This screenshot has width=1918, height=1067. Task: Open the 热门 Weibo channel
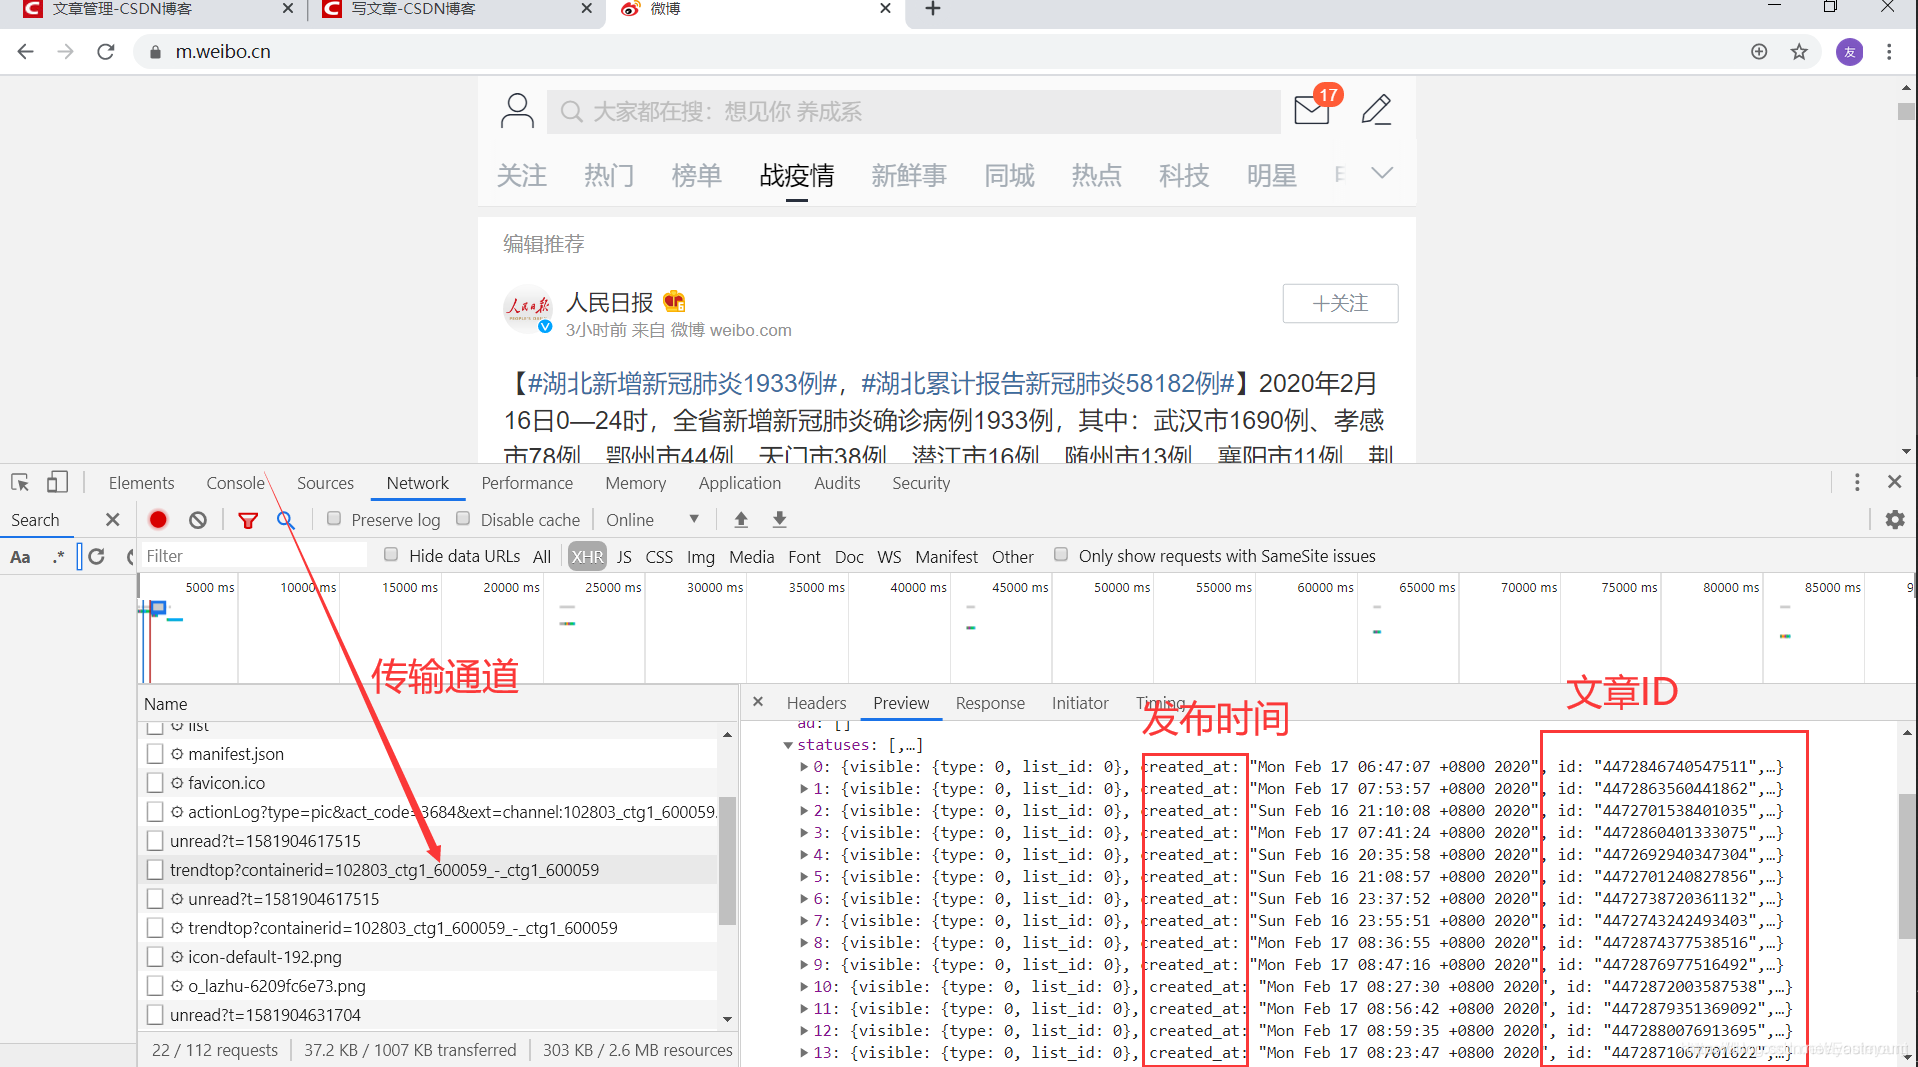(609, 176)
